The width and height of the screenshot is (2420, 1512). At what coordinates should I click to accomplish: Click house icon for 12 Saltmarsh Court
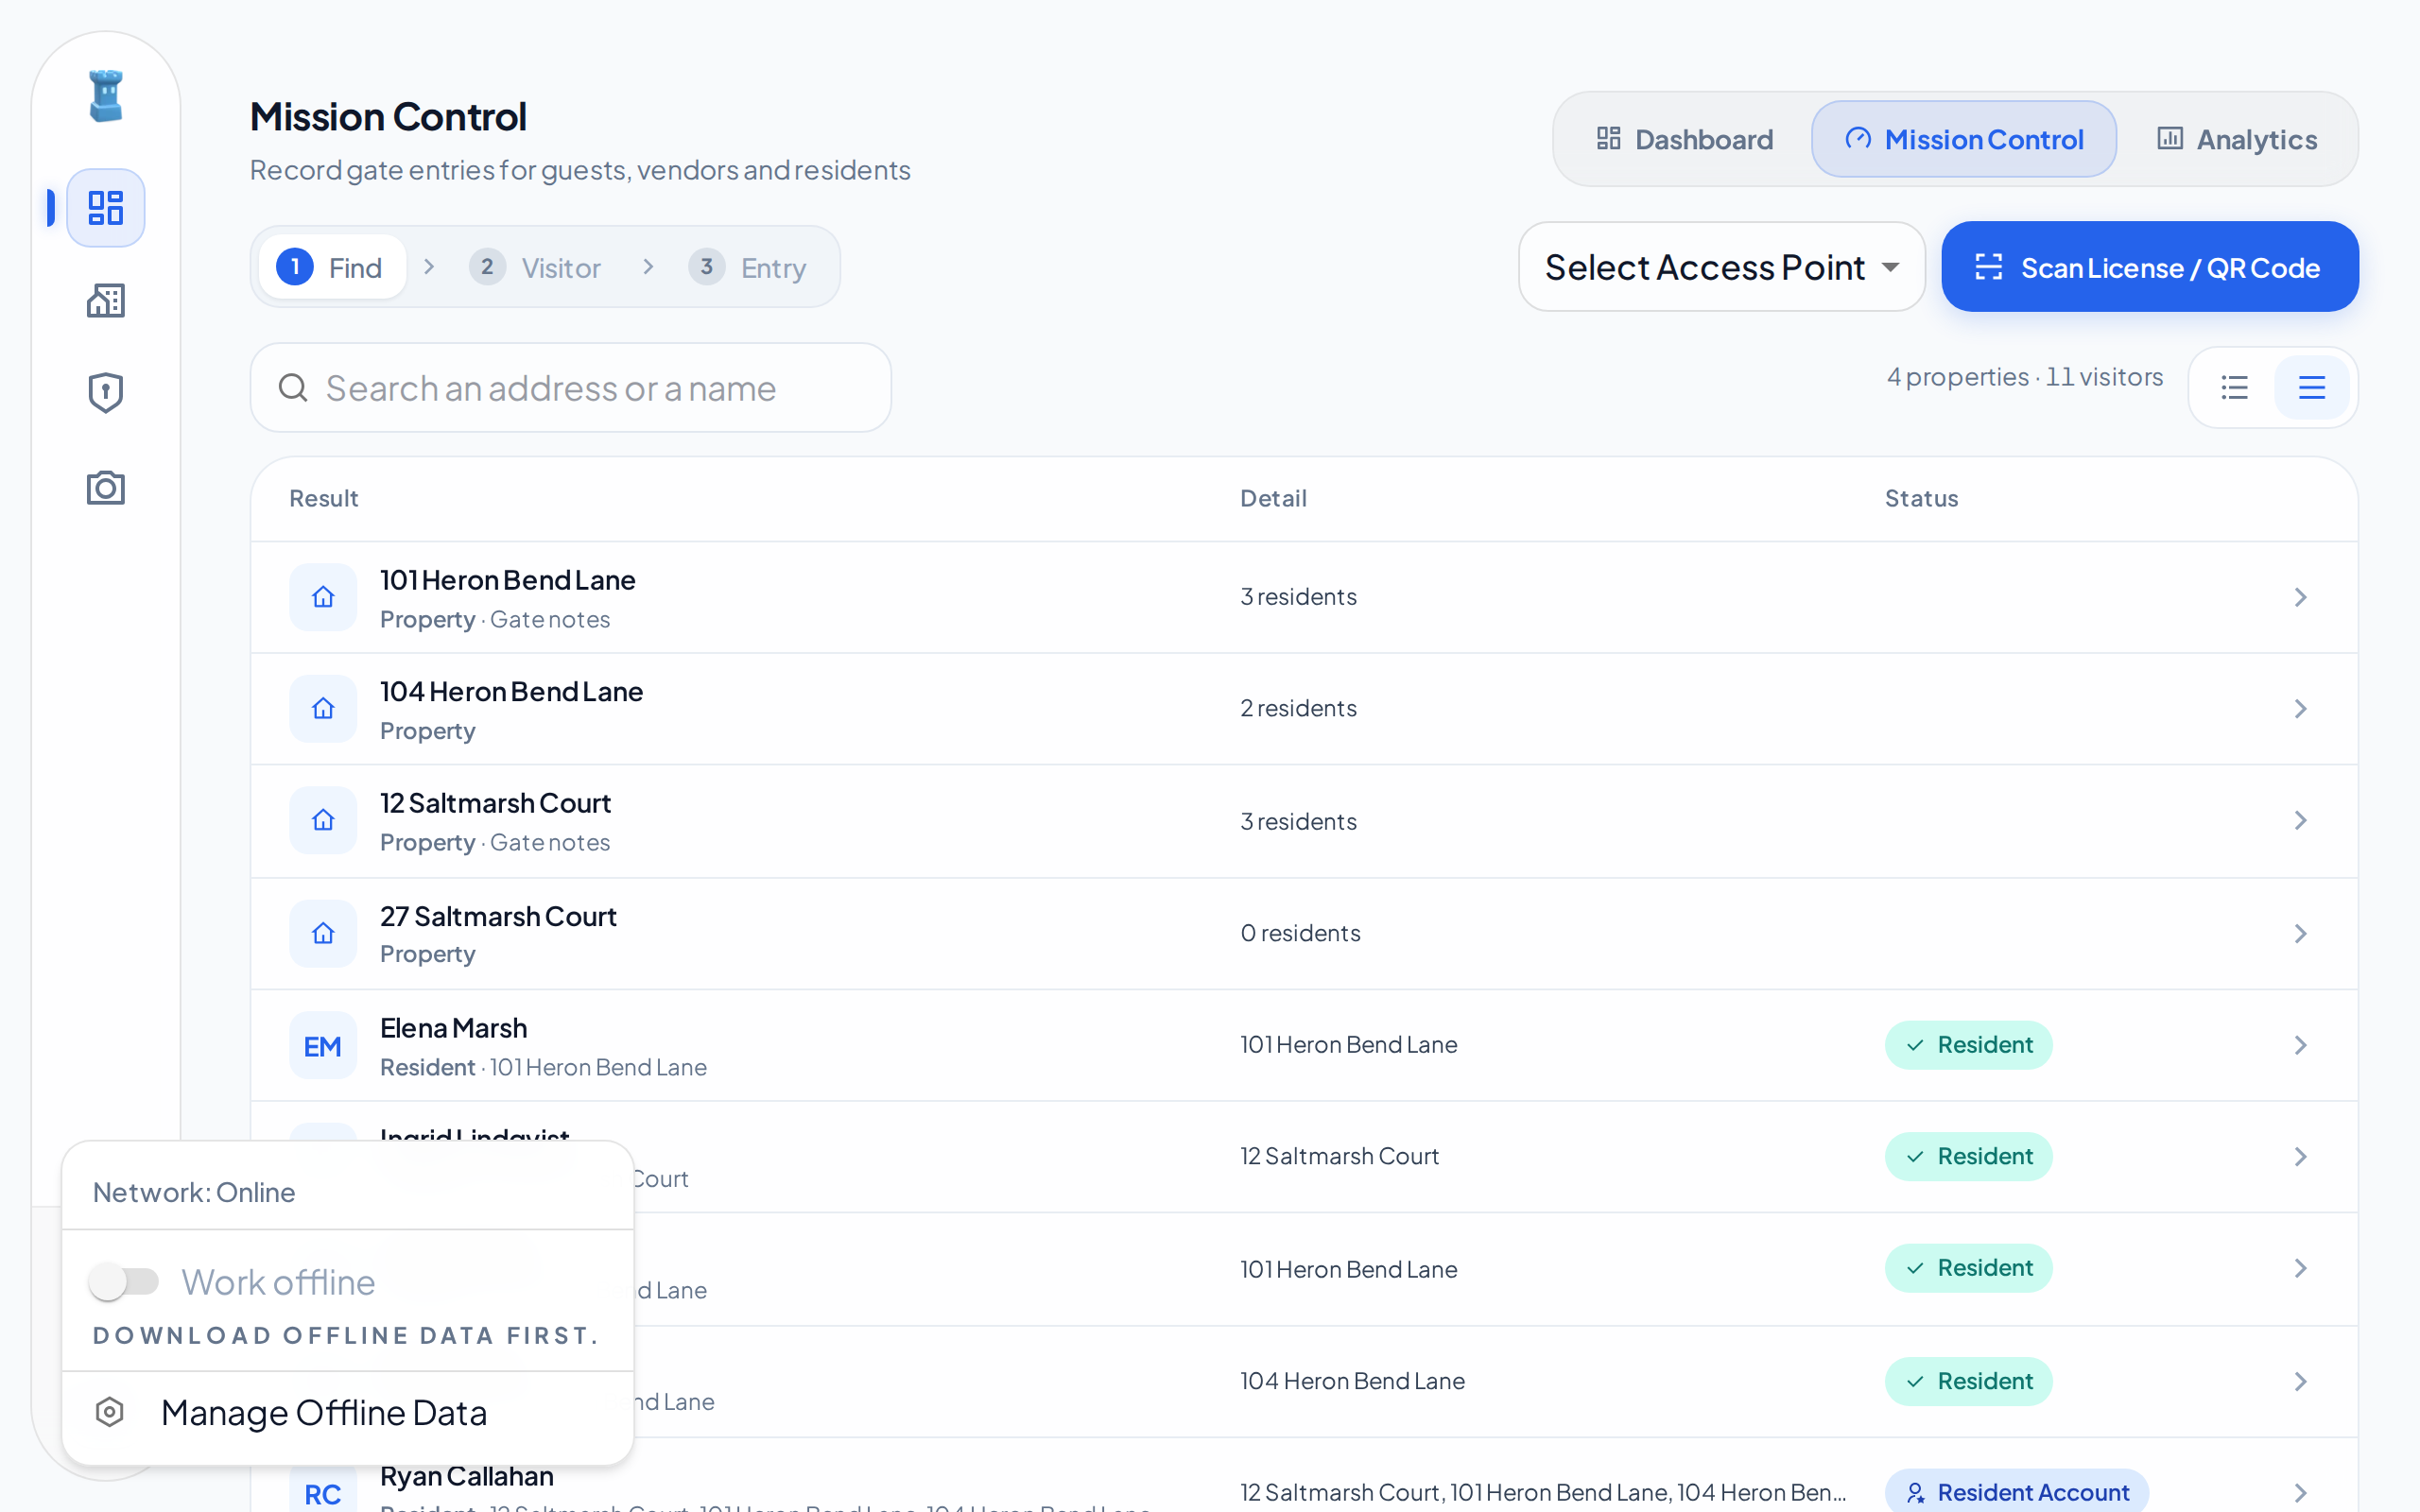point(323,821)
